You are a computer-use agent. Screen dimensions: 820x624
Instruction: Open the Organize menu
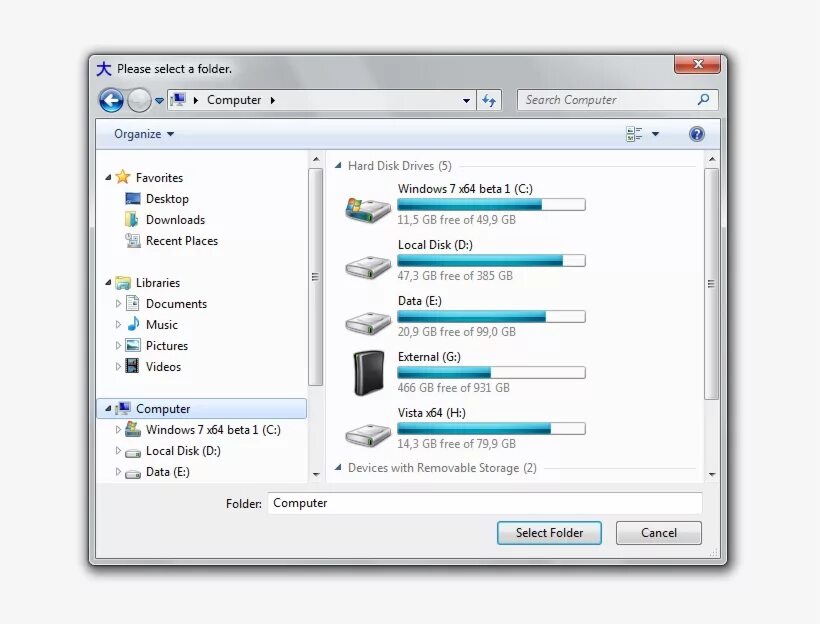pyautogui.click(x=144, y=134)
